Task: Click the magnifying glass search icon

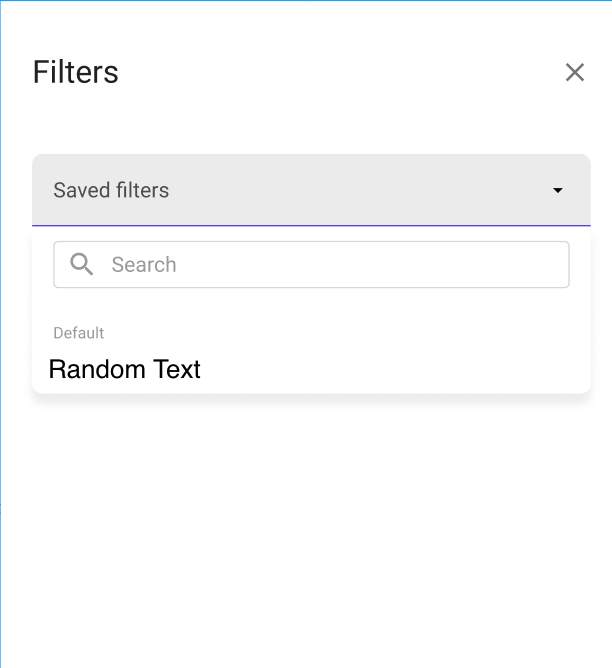Action: [82, 264]
